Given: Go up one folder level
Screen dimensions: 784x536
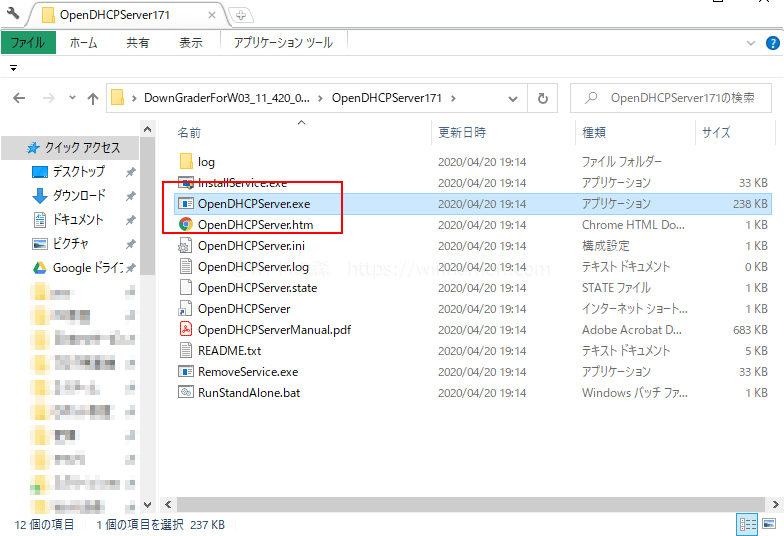Looking at the screenshot, I should [x=93, y=98].
